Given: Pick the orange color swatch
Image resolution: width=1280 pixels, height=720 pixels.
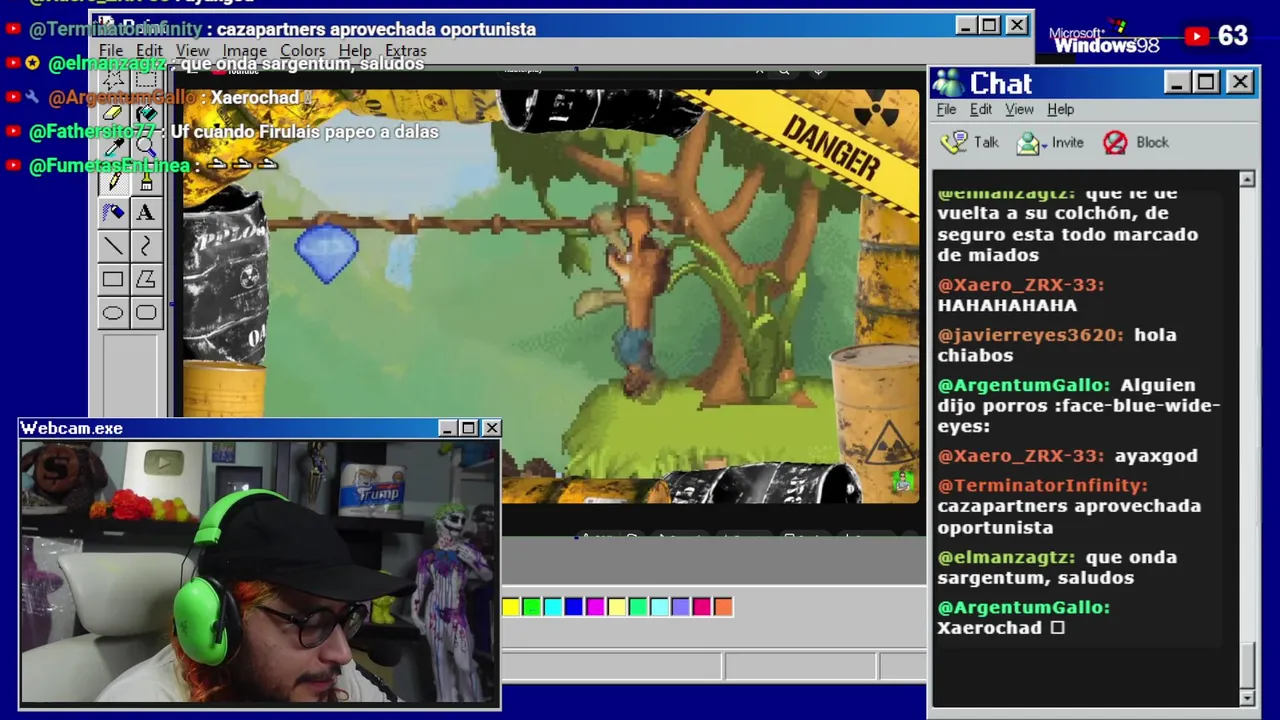Looking at the screenshot, I should pyautogui.click(x=723, y=606).
